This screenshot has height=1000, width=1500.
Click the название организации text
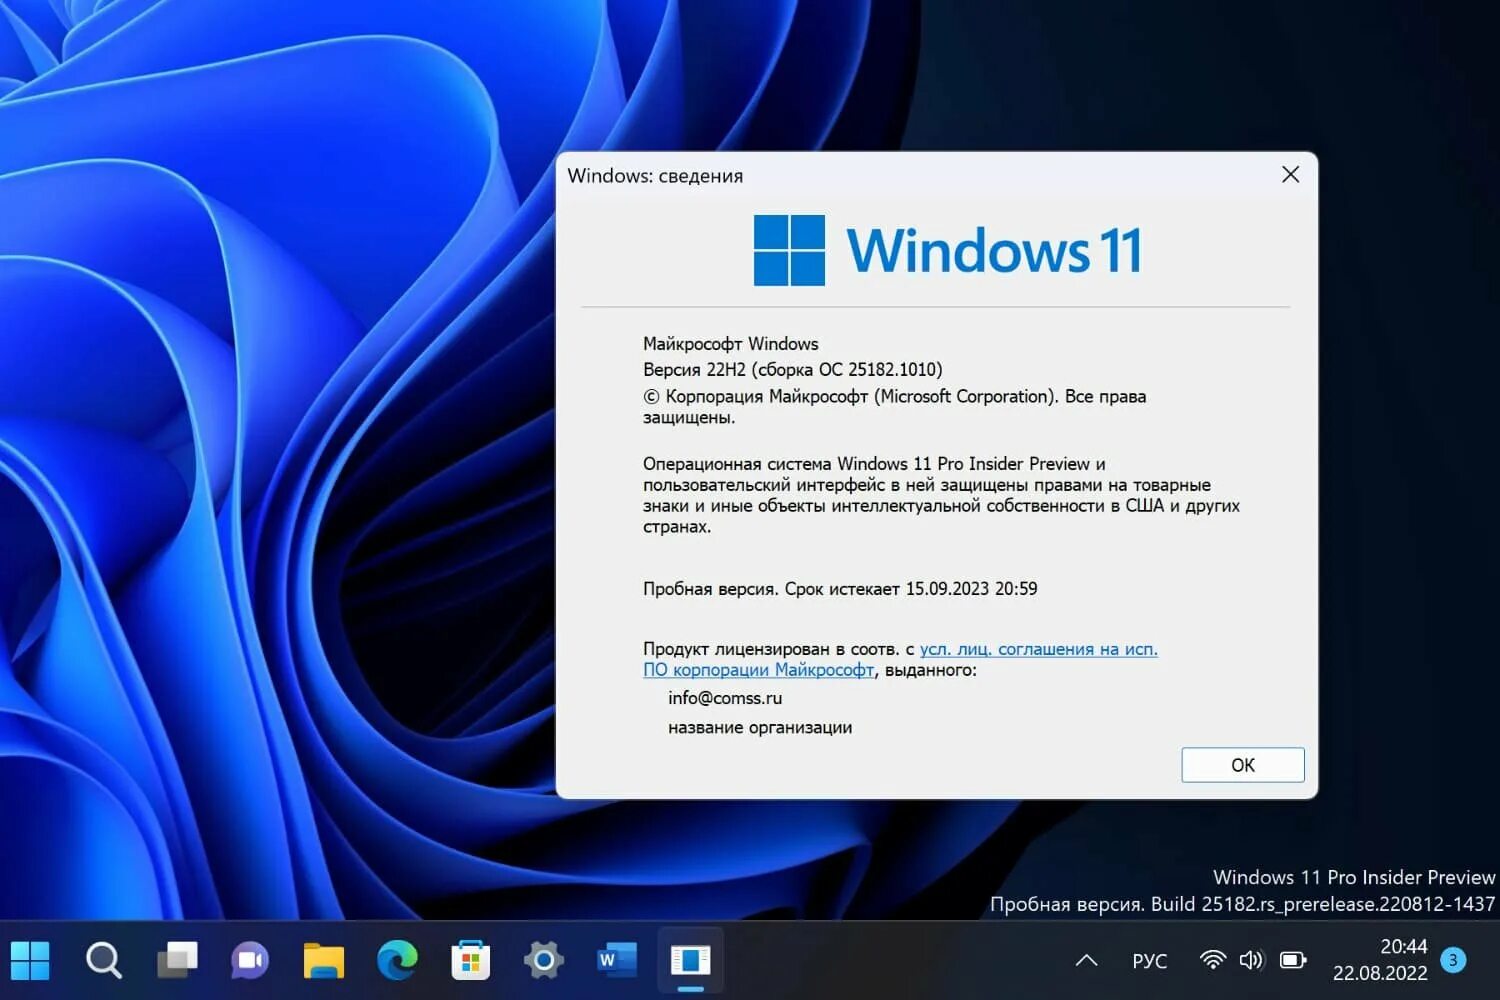click(x=760, y=728)
